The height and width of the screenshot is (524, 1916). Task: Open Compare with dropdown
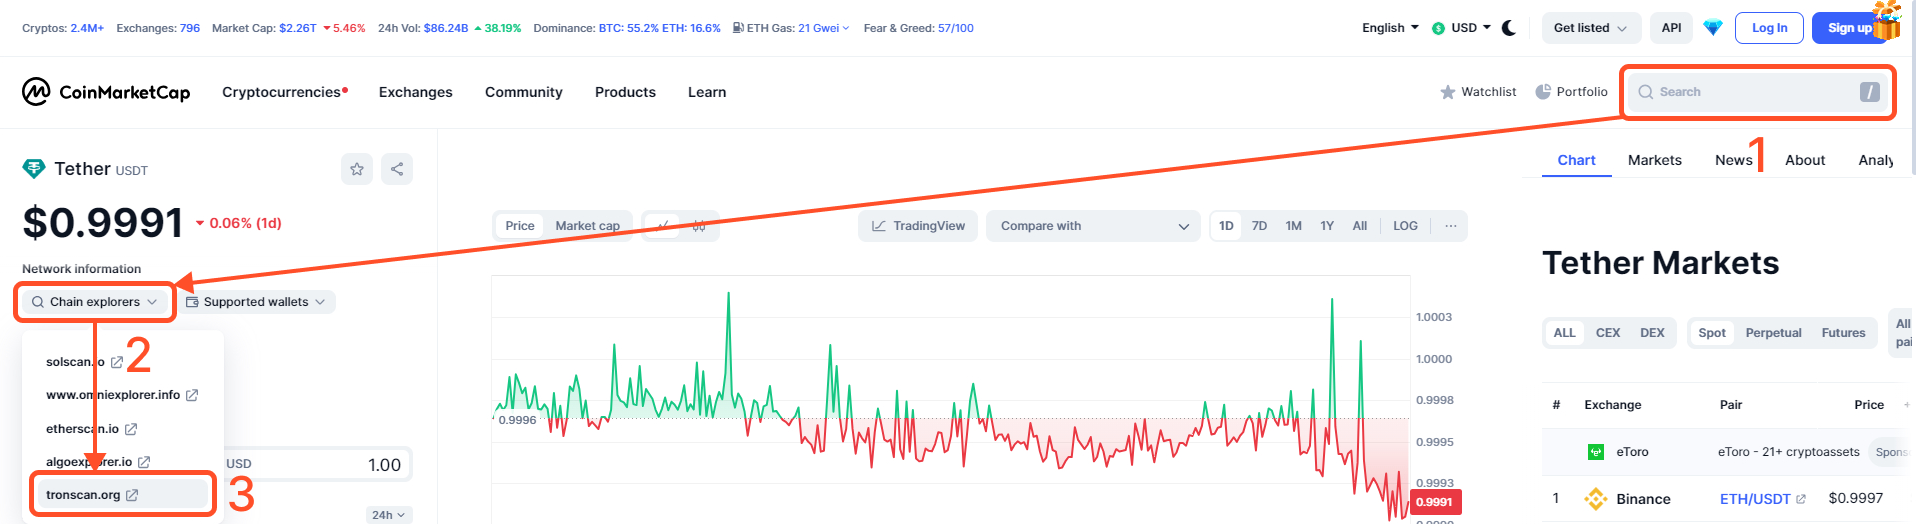[x=1094, y=226]
